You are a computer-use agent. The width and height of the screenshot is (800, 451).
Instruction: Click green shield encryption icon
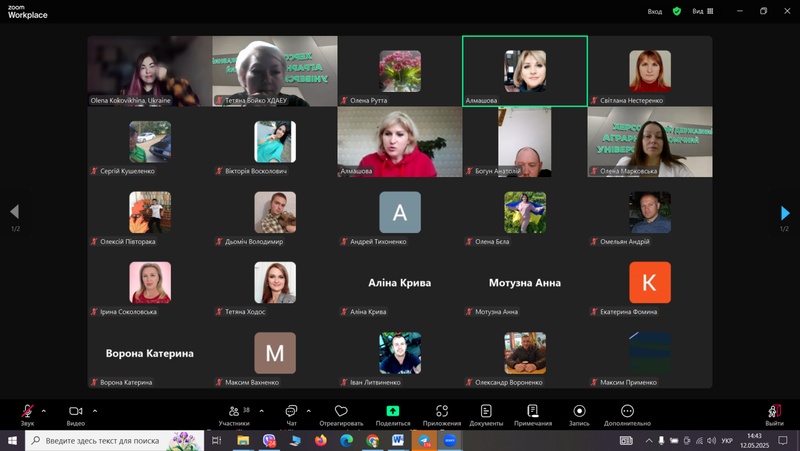point(677,11)
